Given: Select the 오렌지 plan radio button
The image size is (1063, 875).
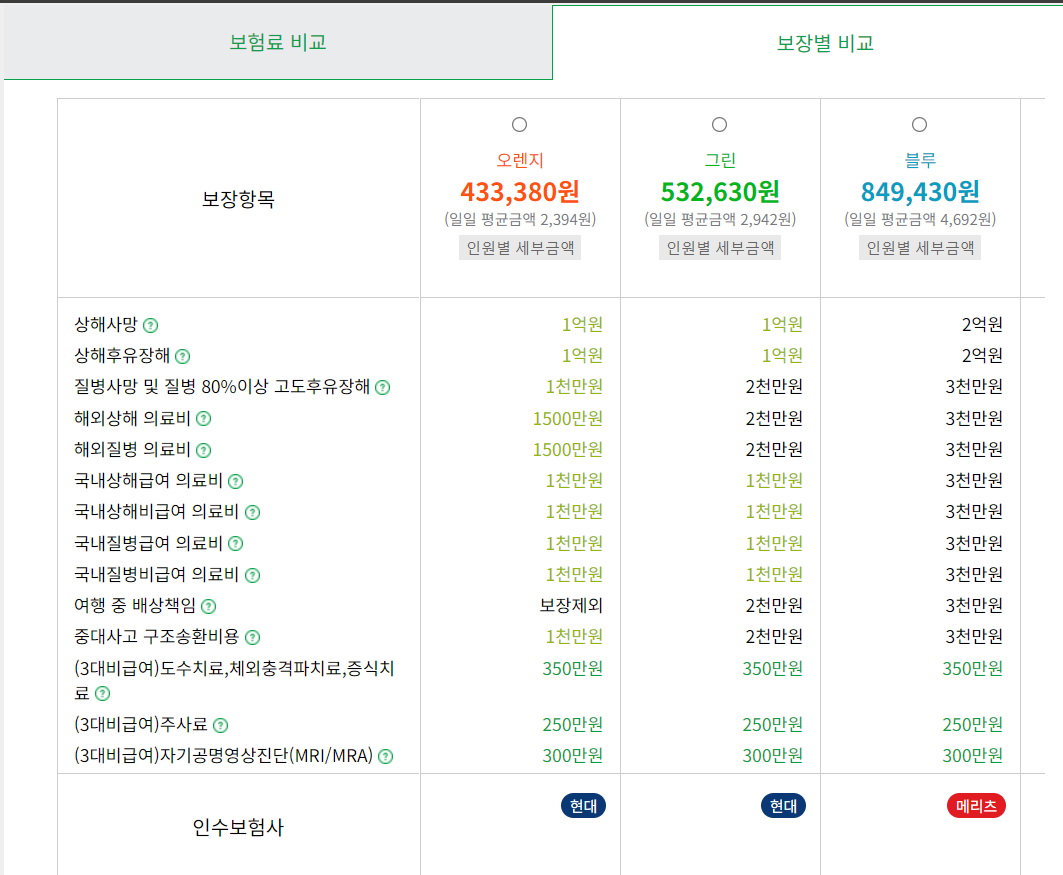Looking at the screenshot, I should tap(519, 124).
